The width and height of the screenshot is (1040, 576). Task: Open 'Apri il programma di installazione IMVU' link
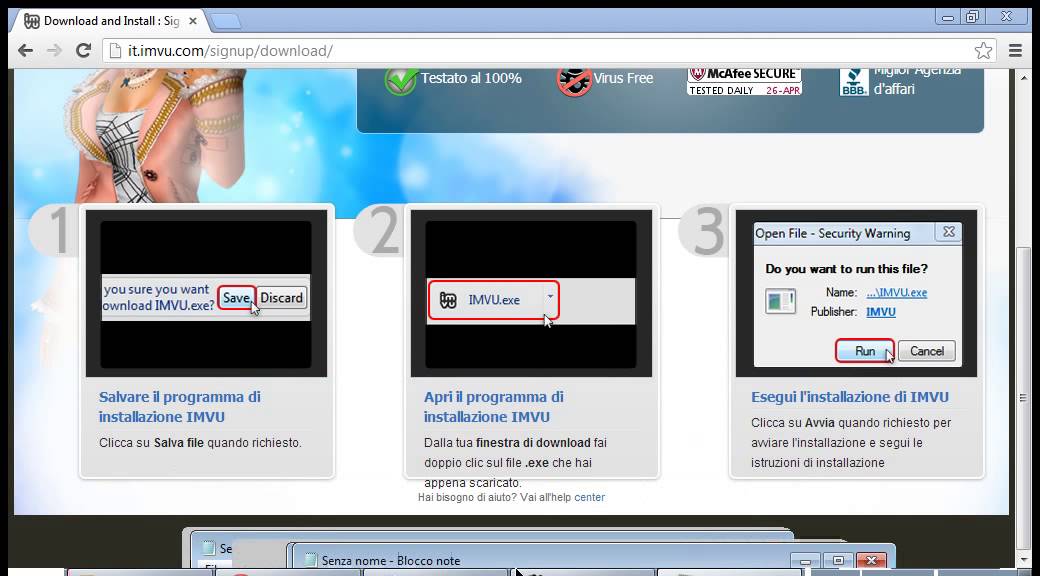[494, 407]
